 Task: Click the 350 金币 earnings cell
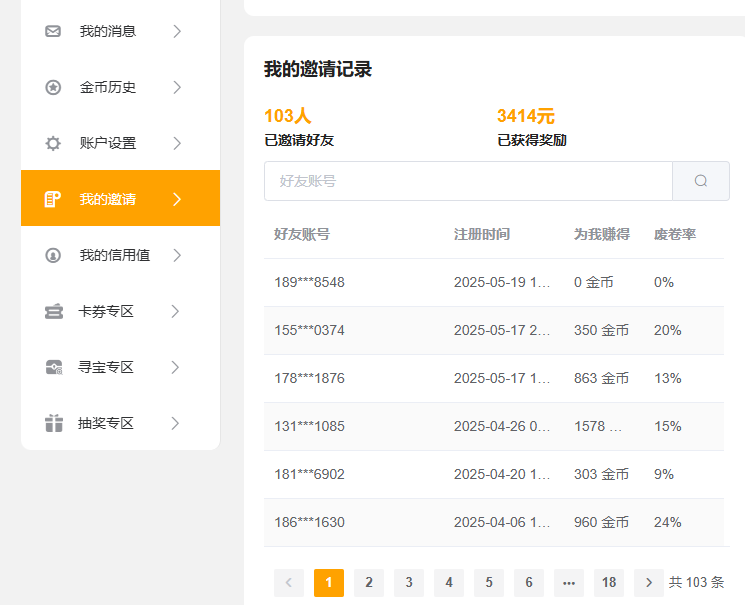point(601,330)
